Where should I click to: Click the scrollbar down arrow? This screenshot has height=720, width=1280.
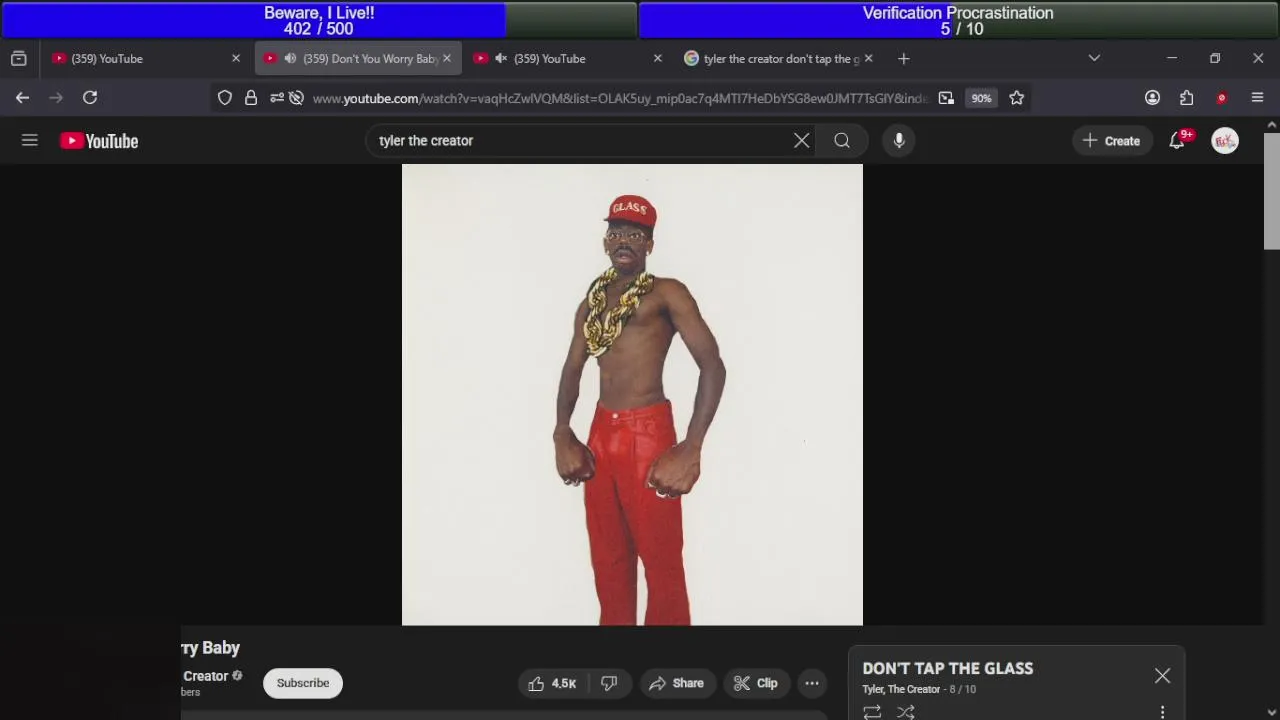[x=1272, y=712]
